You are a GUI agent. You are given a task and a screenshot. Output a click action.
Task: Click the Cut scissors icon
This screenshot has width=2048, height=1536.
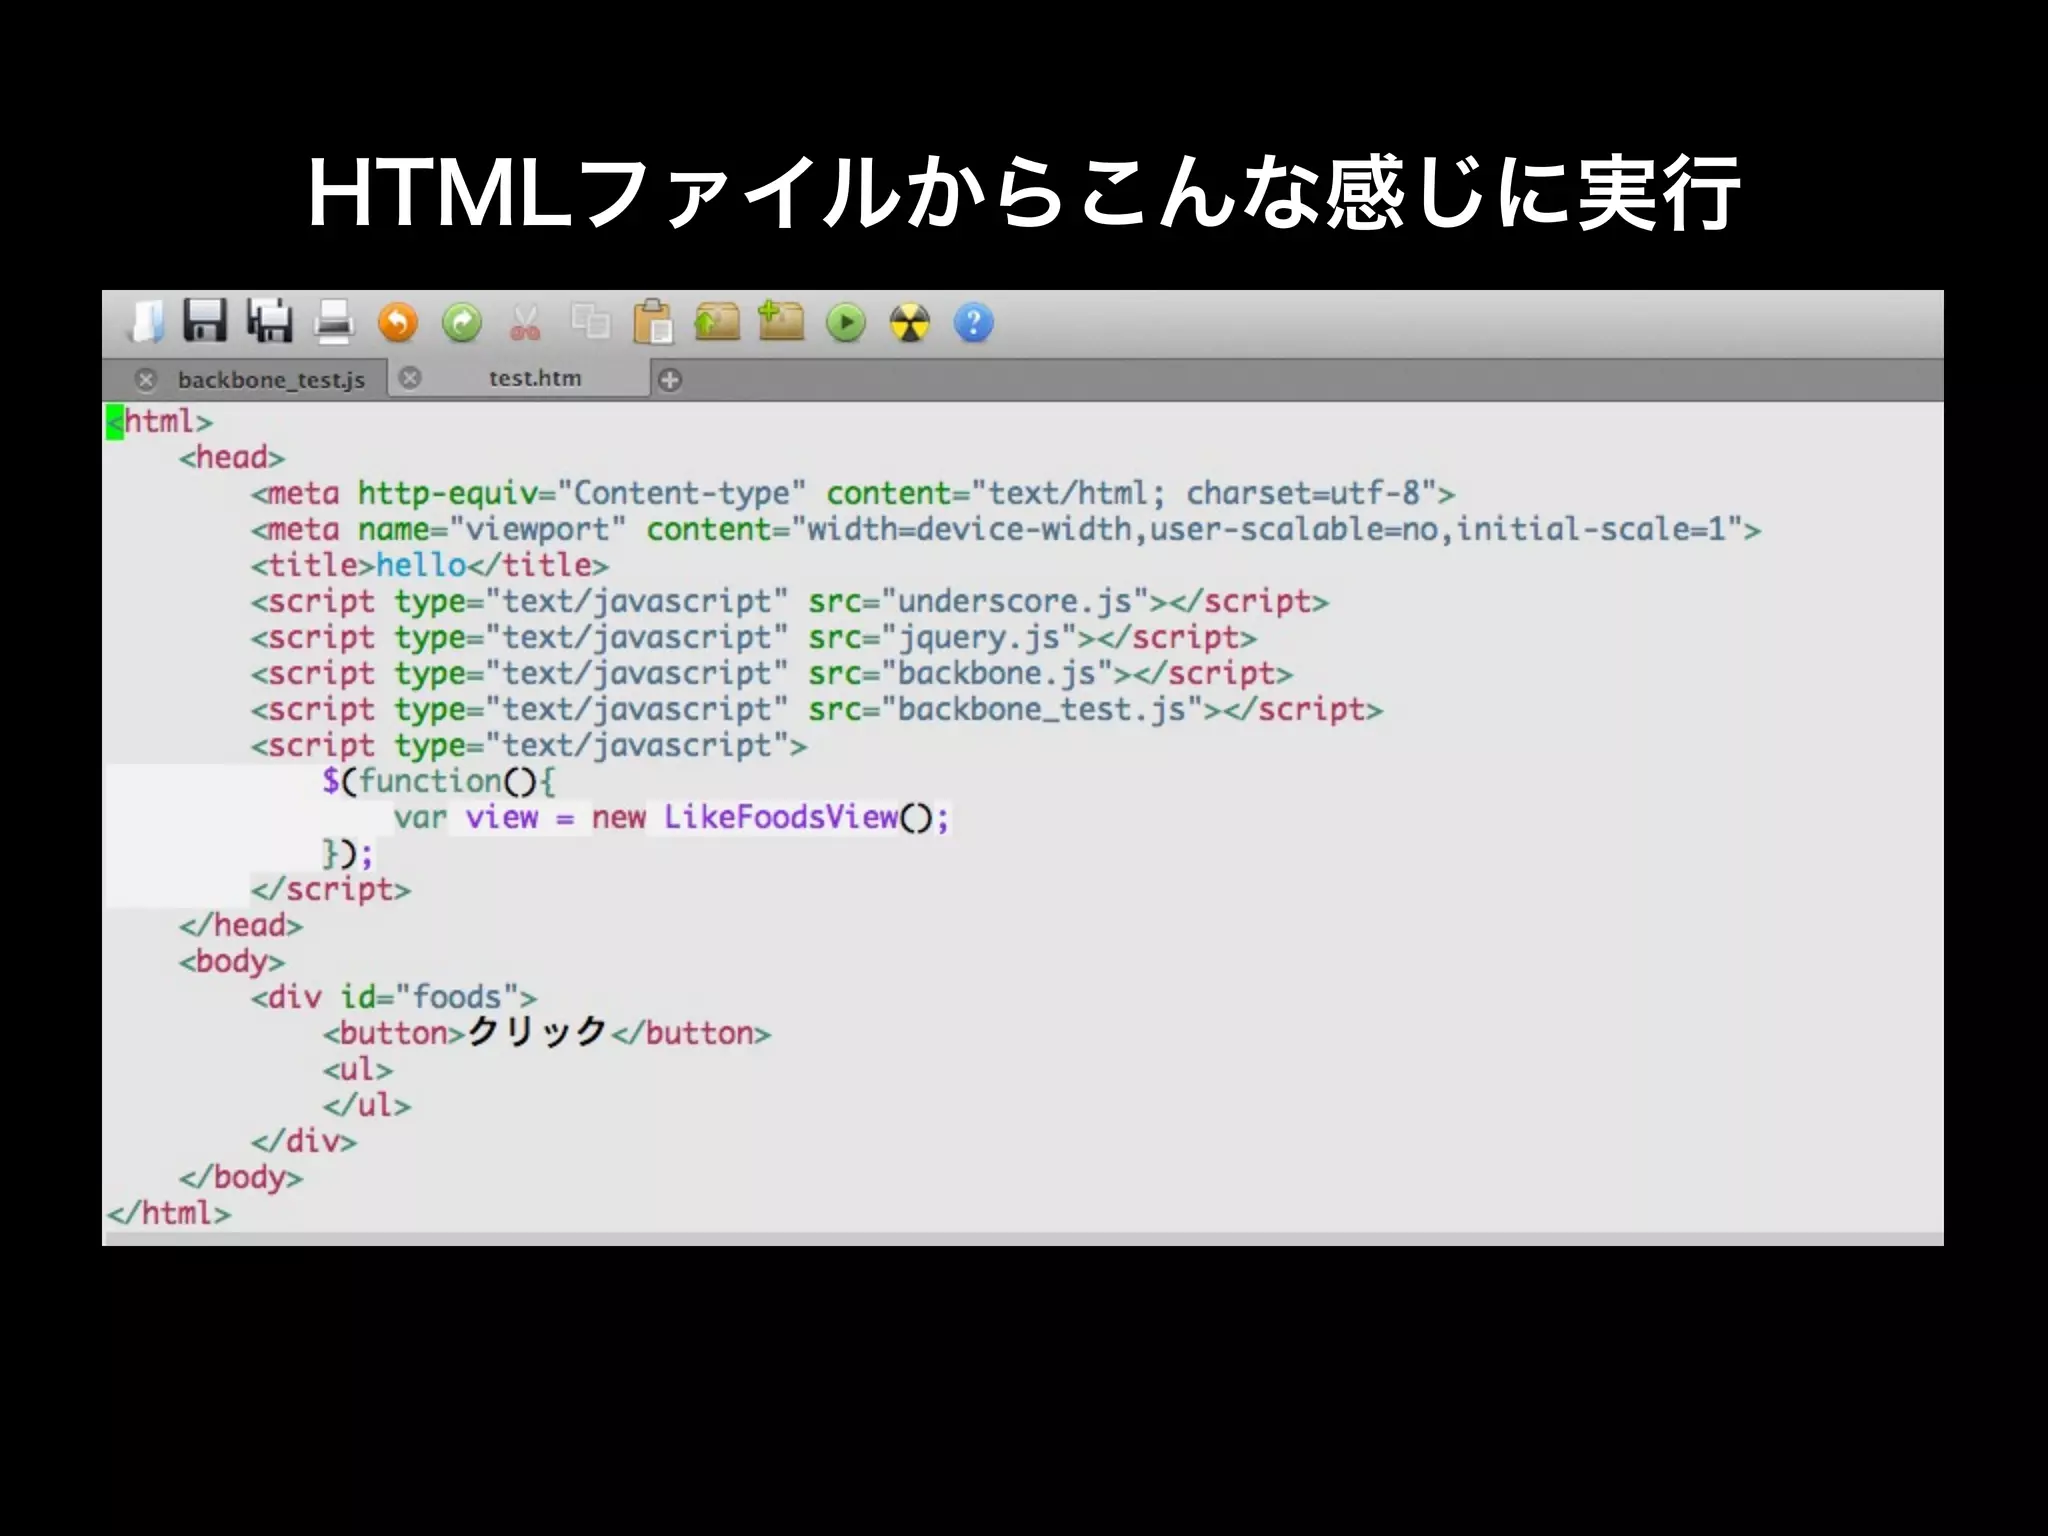tap(525, 323)
